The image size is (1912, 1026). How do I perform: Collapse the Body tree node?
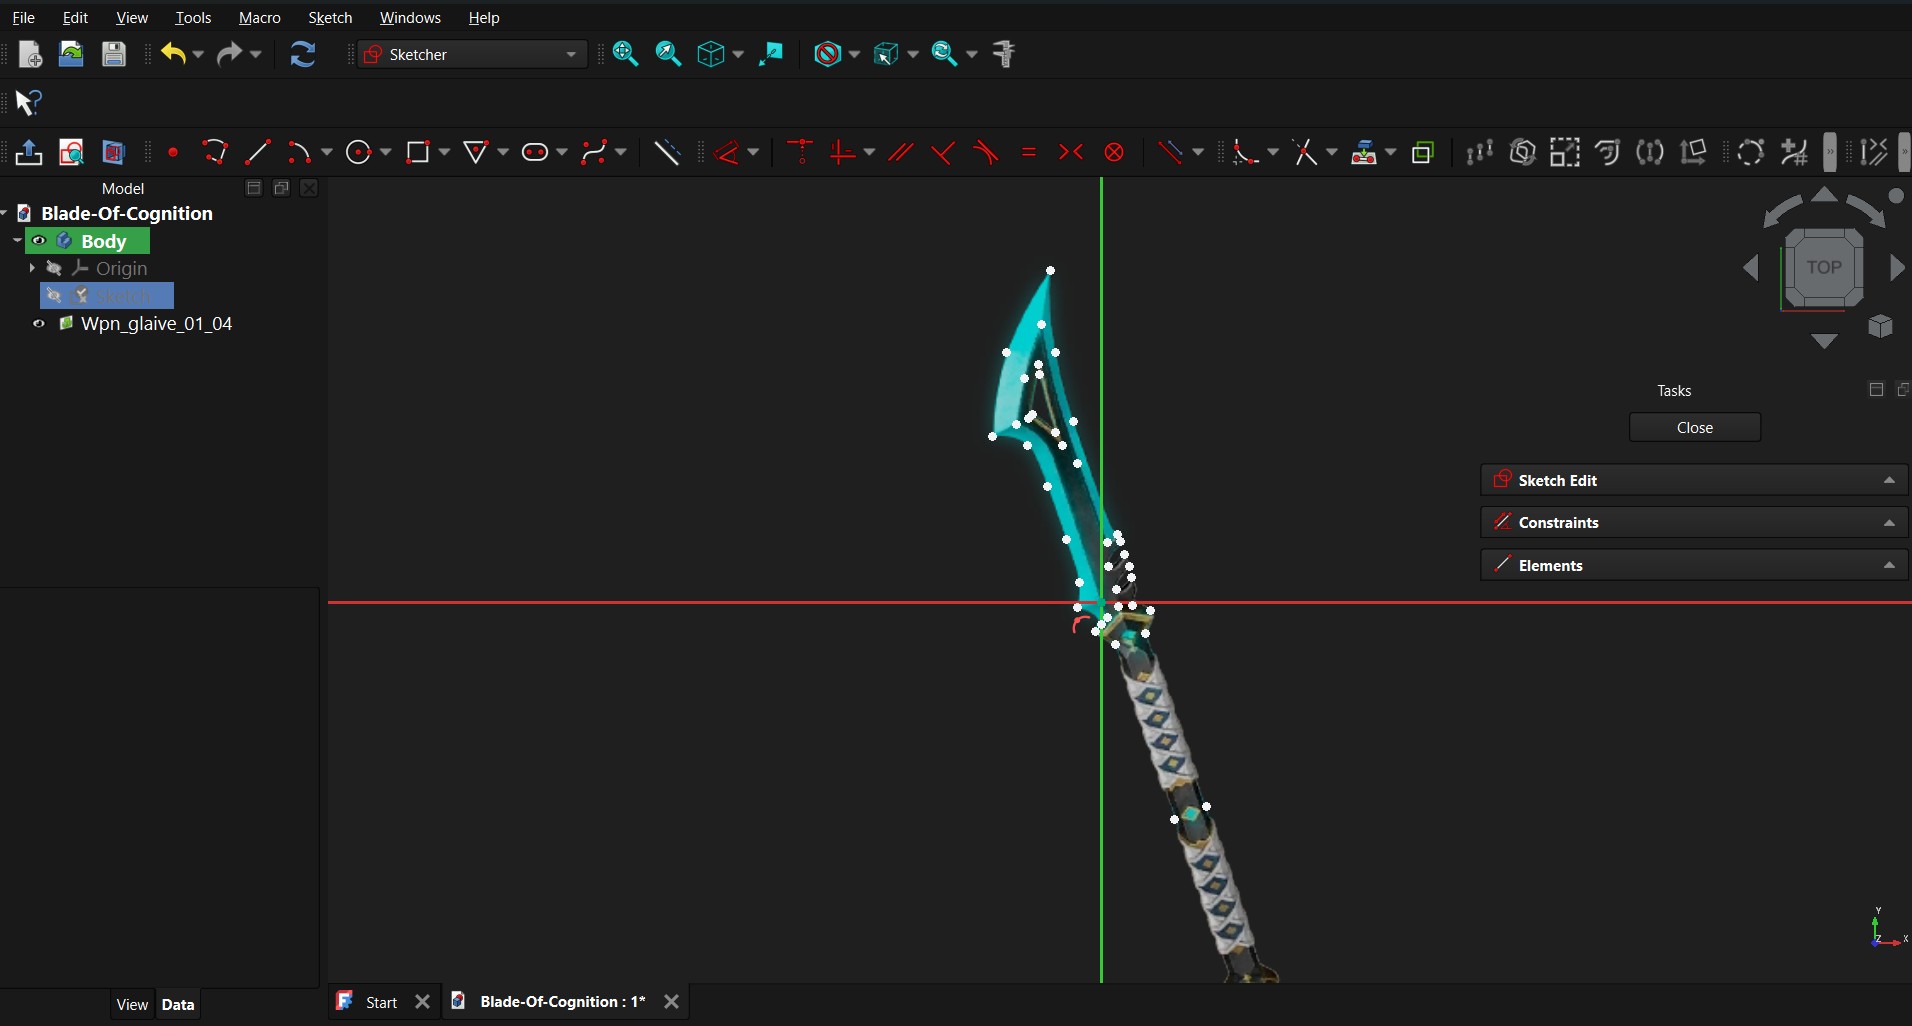click(x=17, y=241)
